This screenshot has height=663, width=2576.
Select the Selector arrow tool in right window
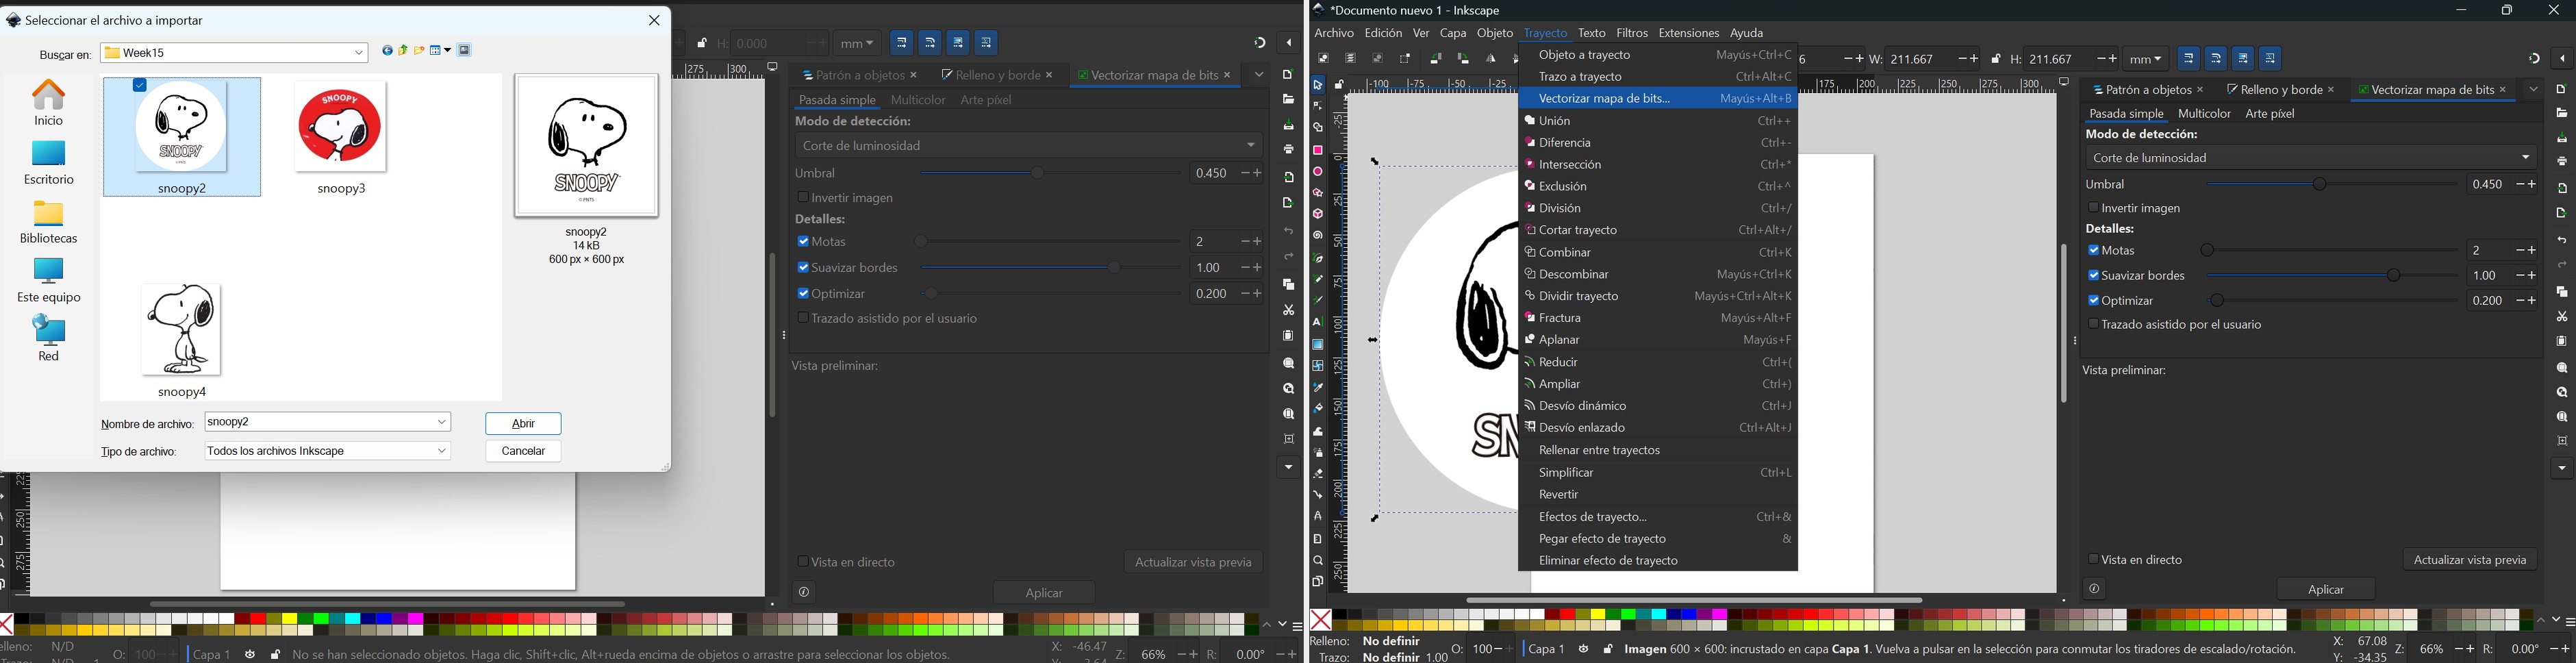pos(1318,85)
